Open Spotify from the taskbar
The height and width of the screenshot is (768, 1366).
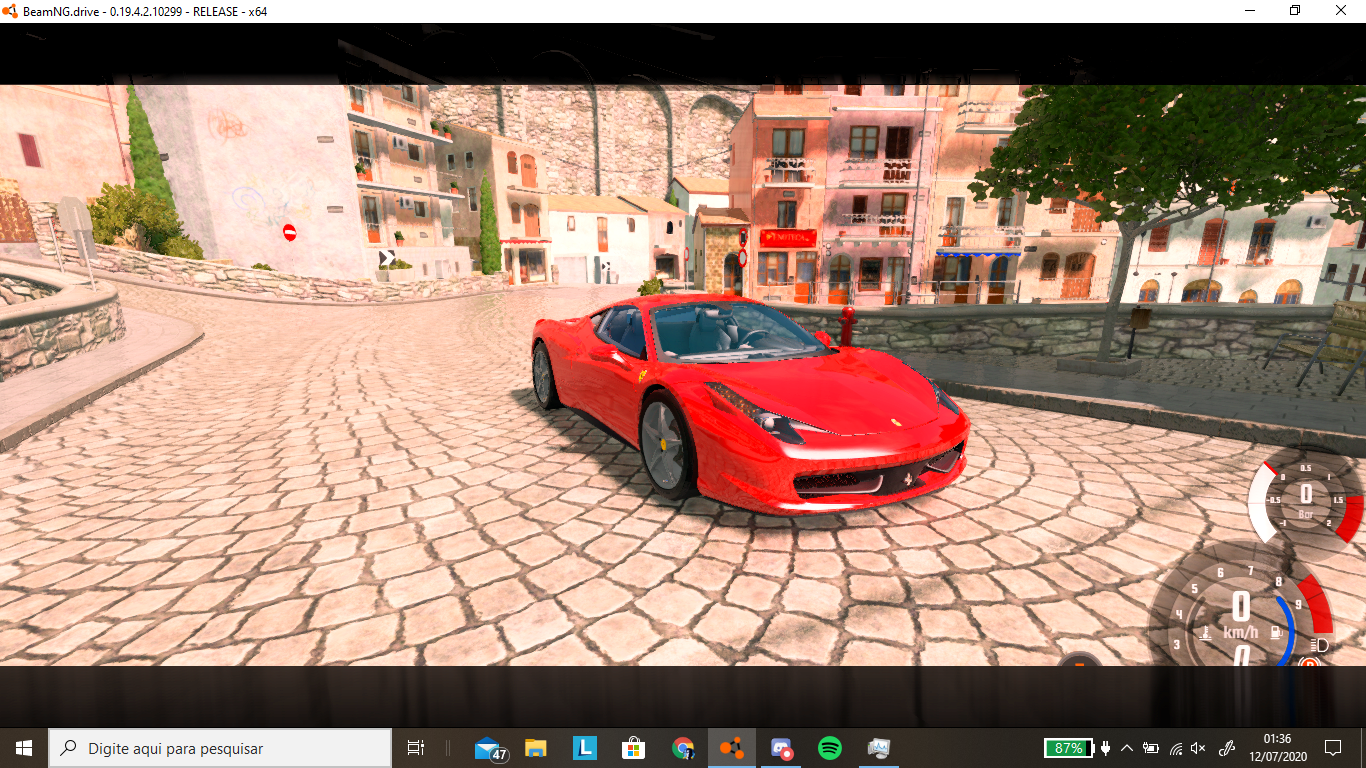pos(829,748)
